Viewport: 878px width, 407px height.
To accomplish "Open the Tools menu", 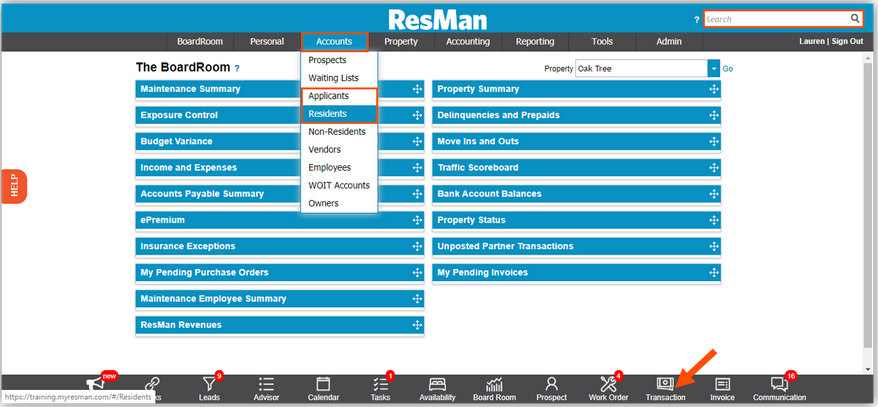I will [x=602, y=41].
